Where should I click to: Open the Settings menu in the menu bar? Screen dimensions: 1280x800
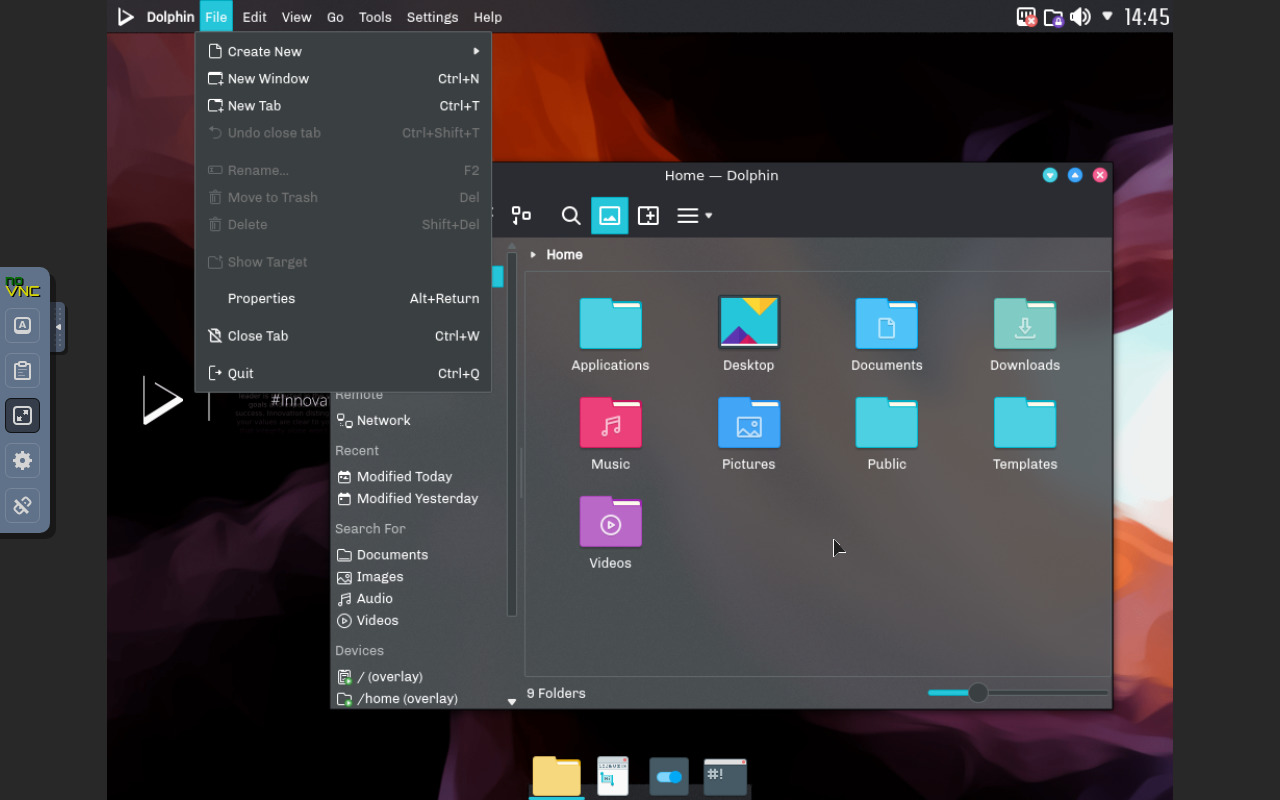tap(432, 16)
